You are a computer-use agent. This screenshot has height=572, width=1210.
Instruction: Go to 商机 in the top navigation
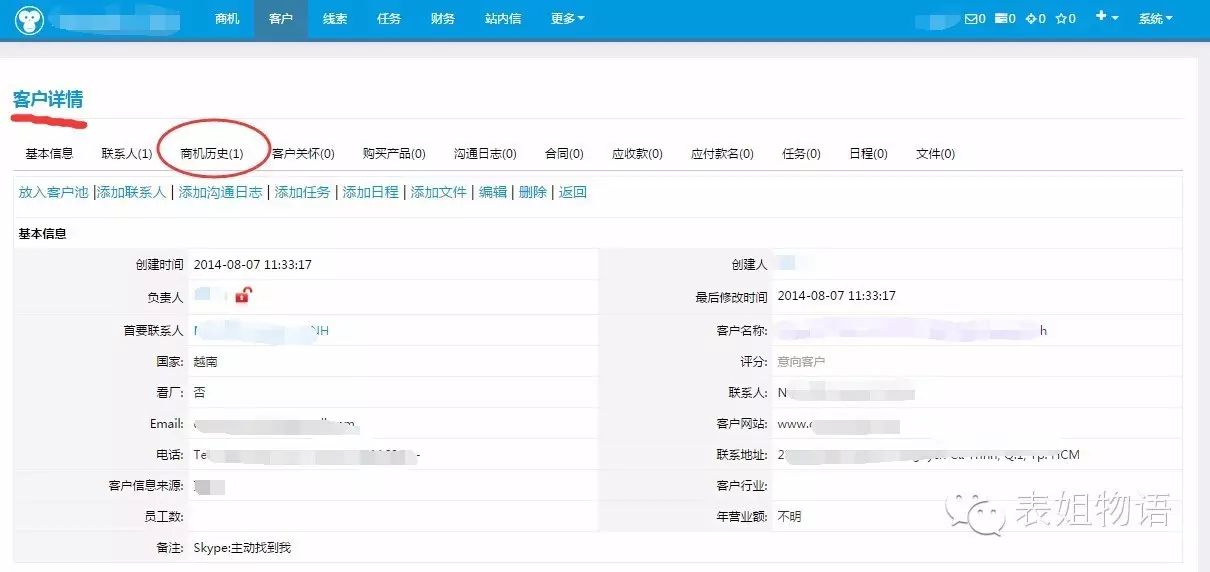point(227,18)
